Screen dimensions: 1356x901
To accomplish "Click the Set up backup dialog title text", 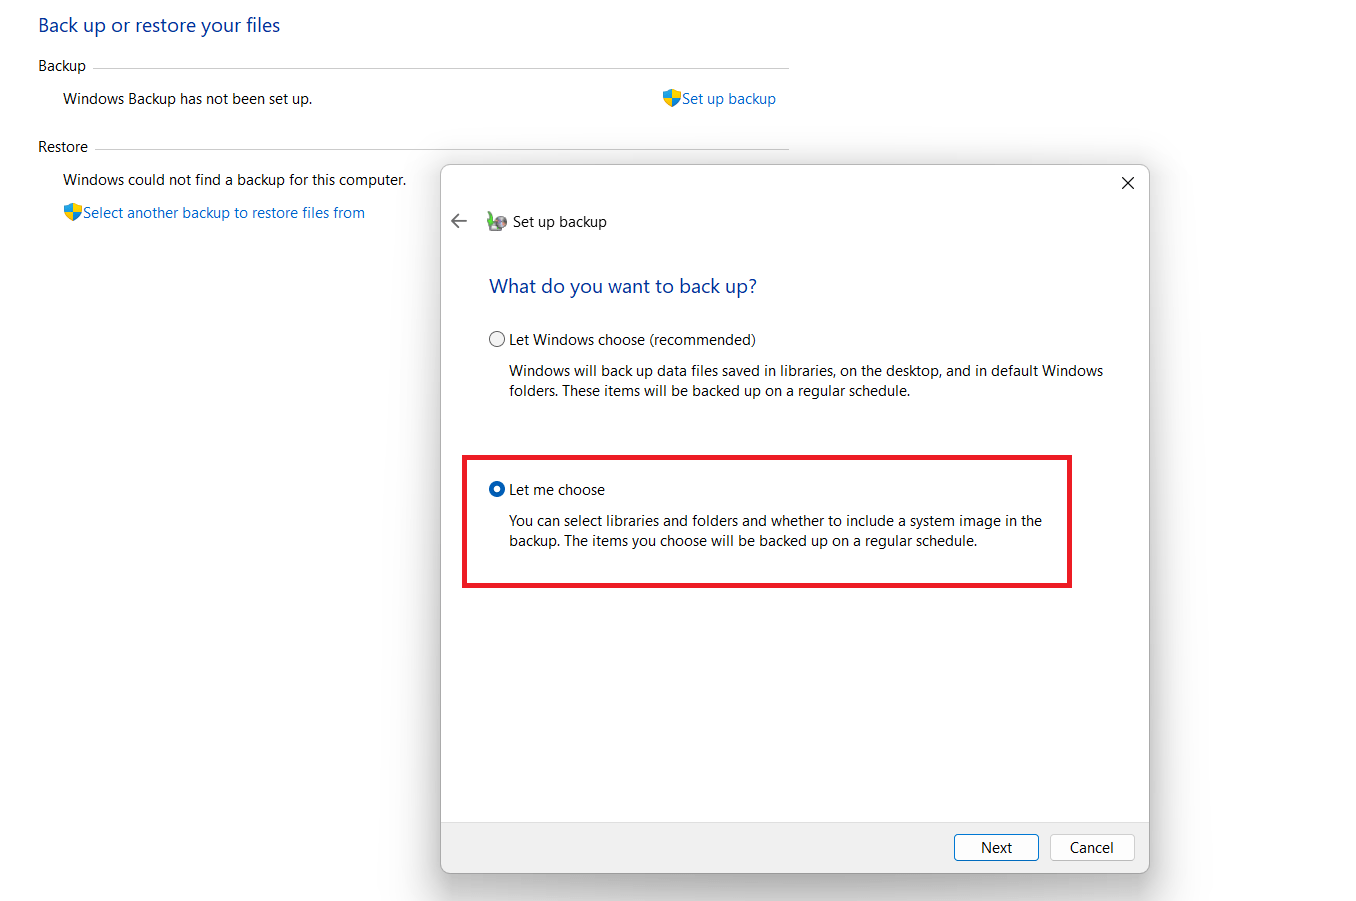I will click(x=559, y=221).
